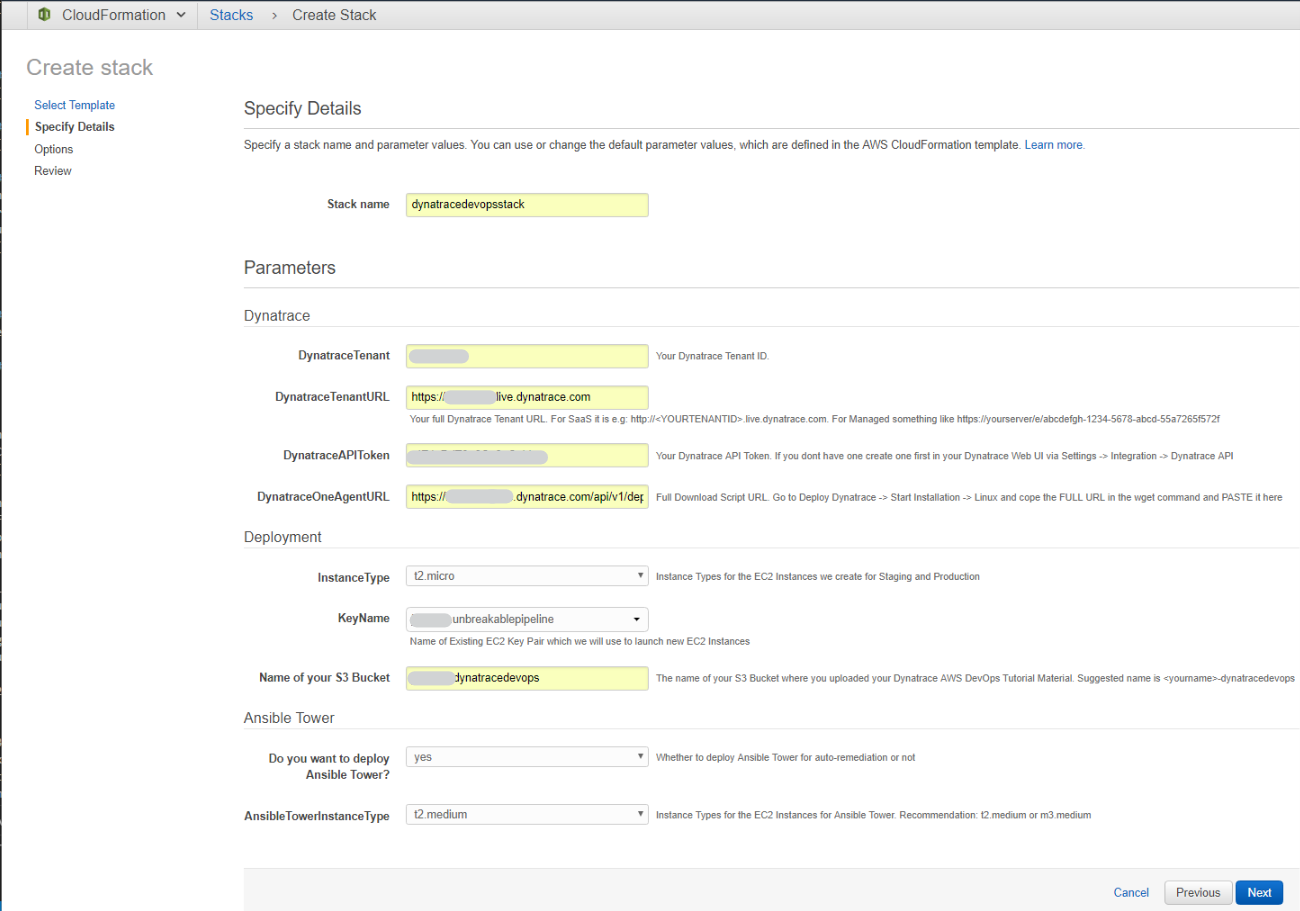This screenshot has height=911, width=1300.
Task: Click the Dynatrace group heading
Action: [x=277, y=316]
